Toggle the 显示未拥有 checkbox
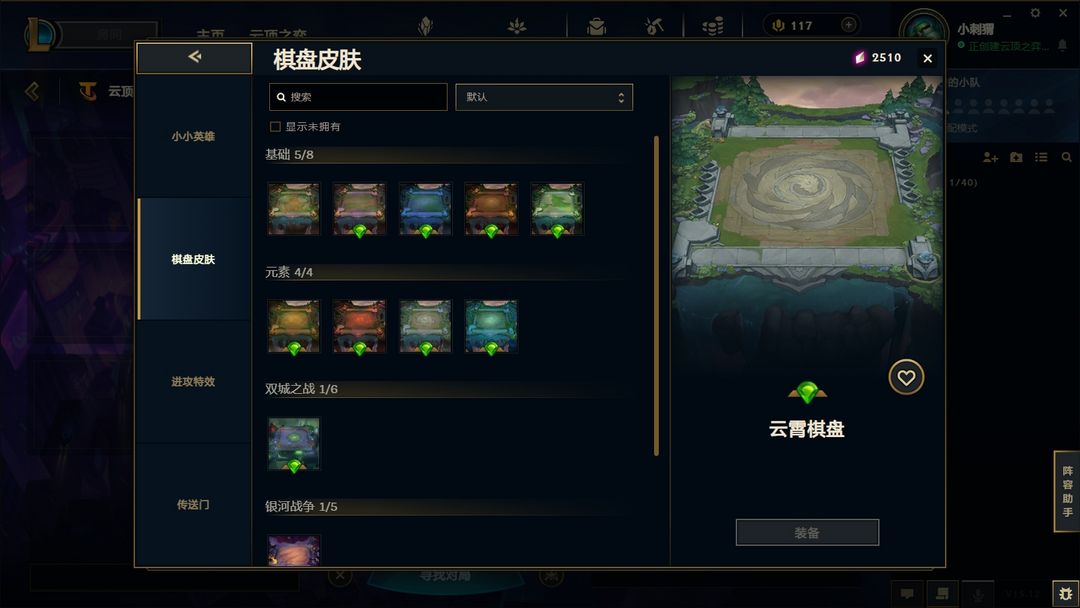 pyautogui.click(x=276, y=127)
